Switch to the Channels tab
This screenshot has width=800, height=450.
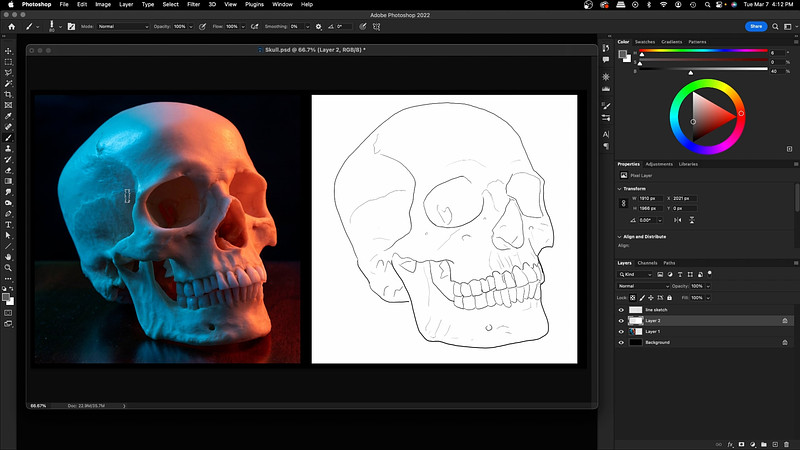coord(647,263)
